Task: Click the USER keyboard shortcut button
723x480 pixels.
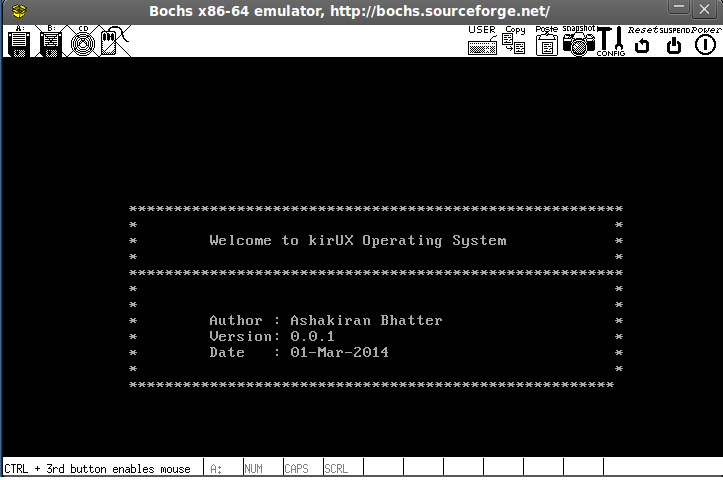Action: [x=482, y=41]
